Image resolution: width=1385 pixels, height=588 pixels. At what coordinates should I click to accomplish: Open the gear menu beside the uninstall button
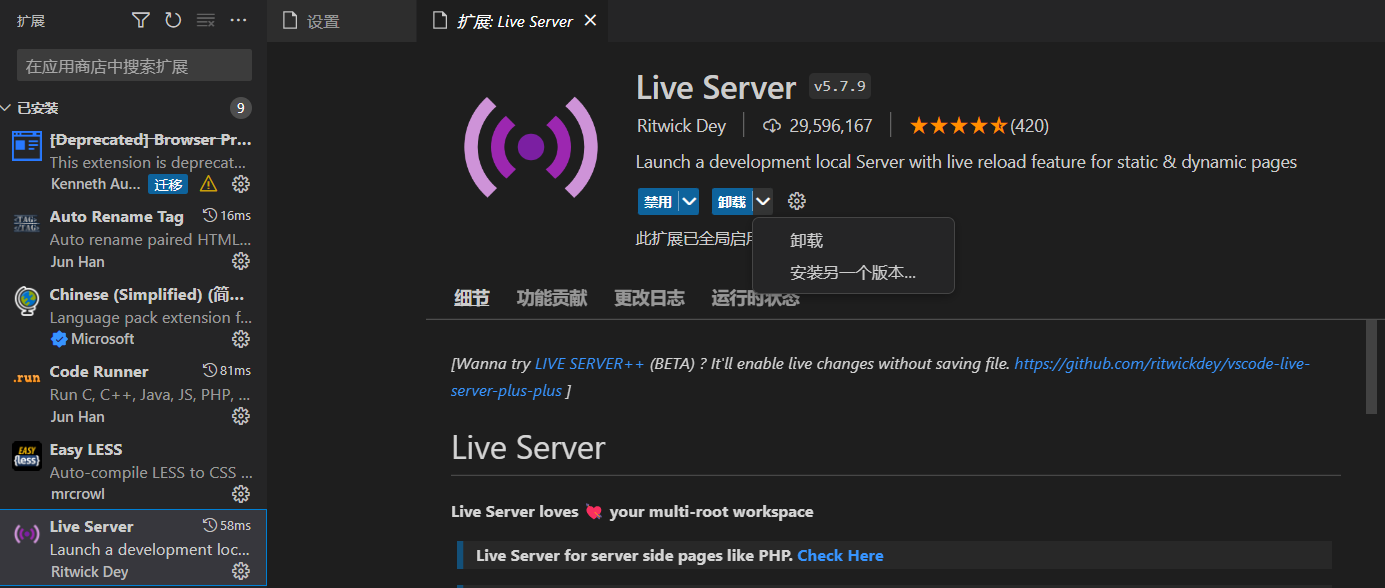(796, 202)
